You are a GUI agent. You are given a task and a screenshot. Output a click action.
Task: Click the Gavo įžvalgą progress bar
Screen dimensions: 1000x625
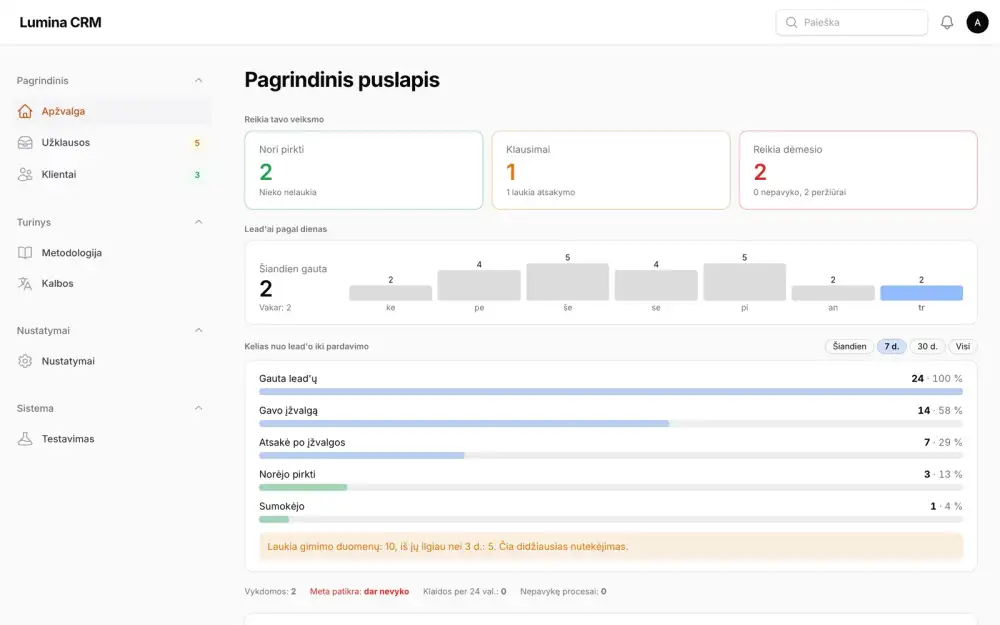[611, 423]
